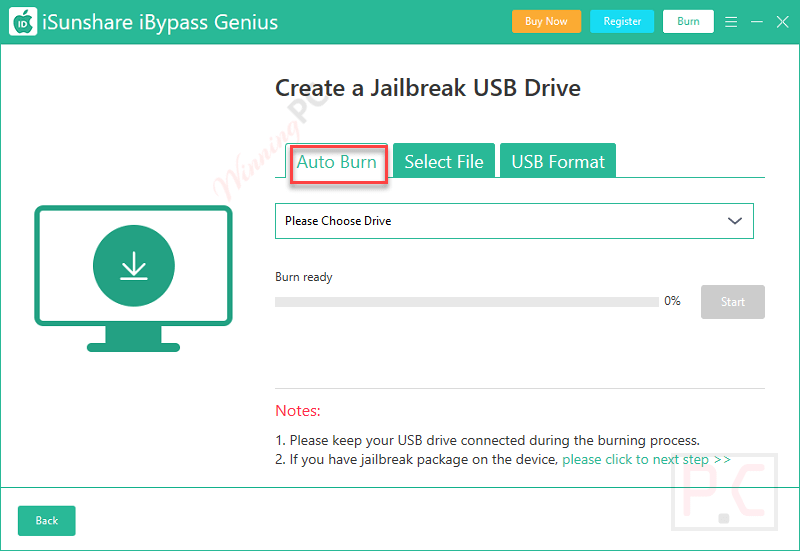This screenshot has width=800, height=551.
Task: Click the 'iSunshare iBypass Genius' title text
Action: tap(160, 22)
